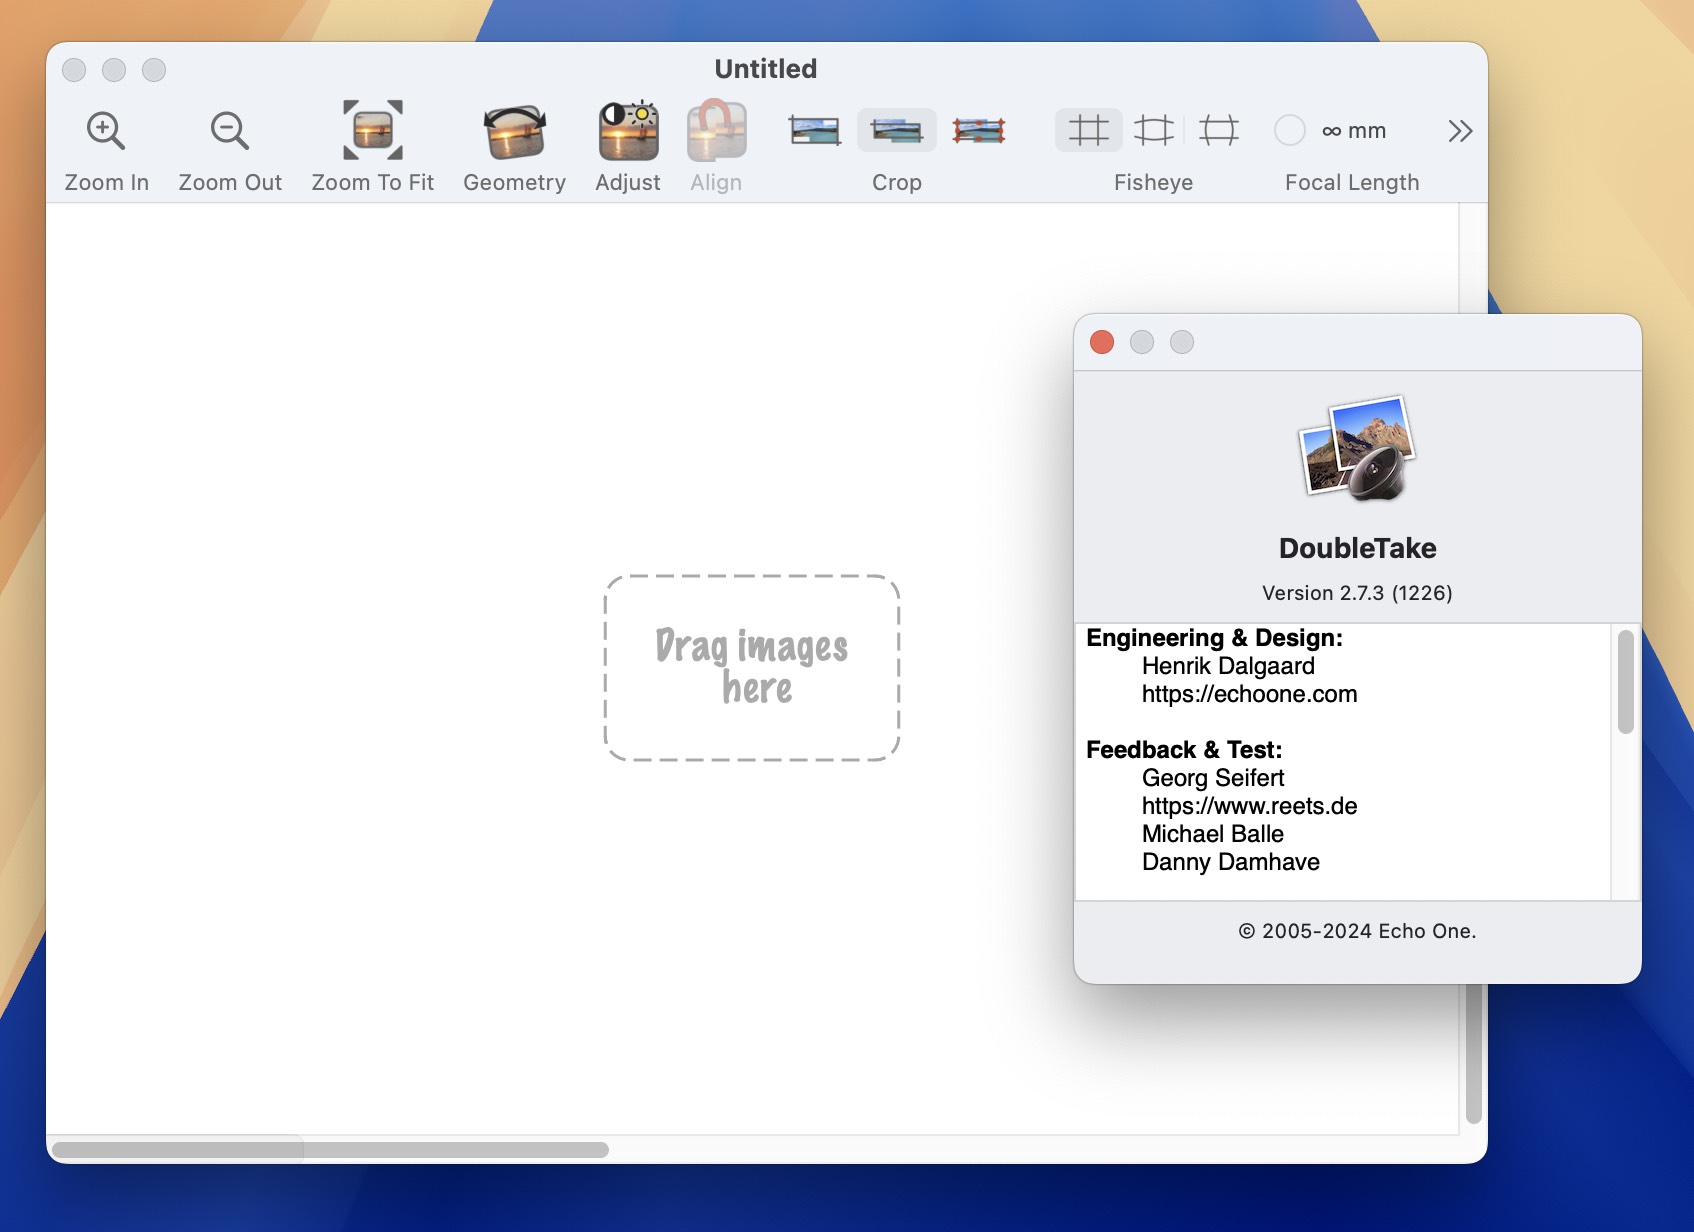Viewport: 1694px width, 1232px height.
Task: Click the vertical scrollbar in Untitled window
Action: 1473,1052
